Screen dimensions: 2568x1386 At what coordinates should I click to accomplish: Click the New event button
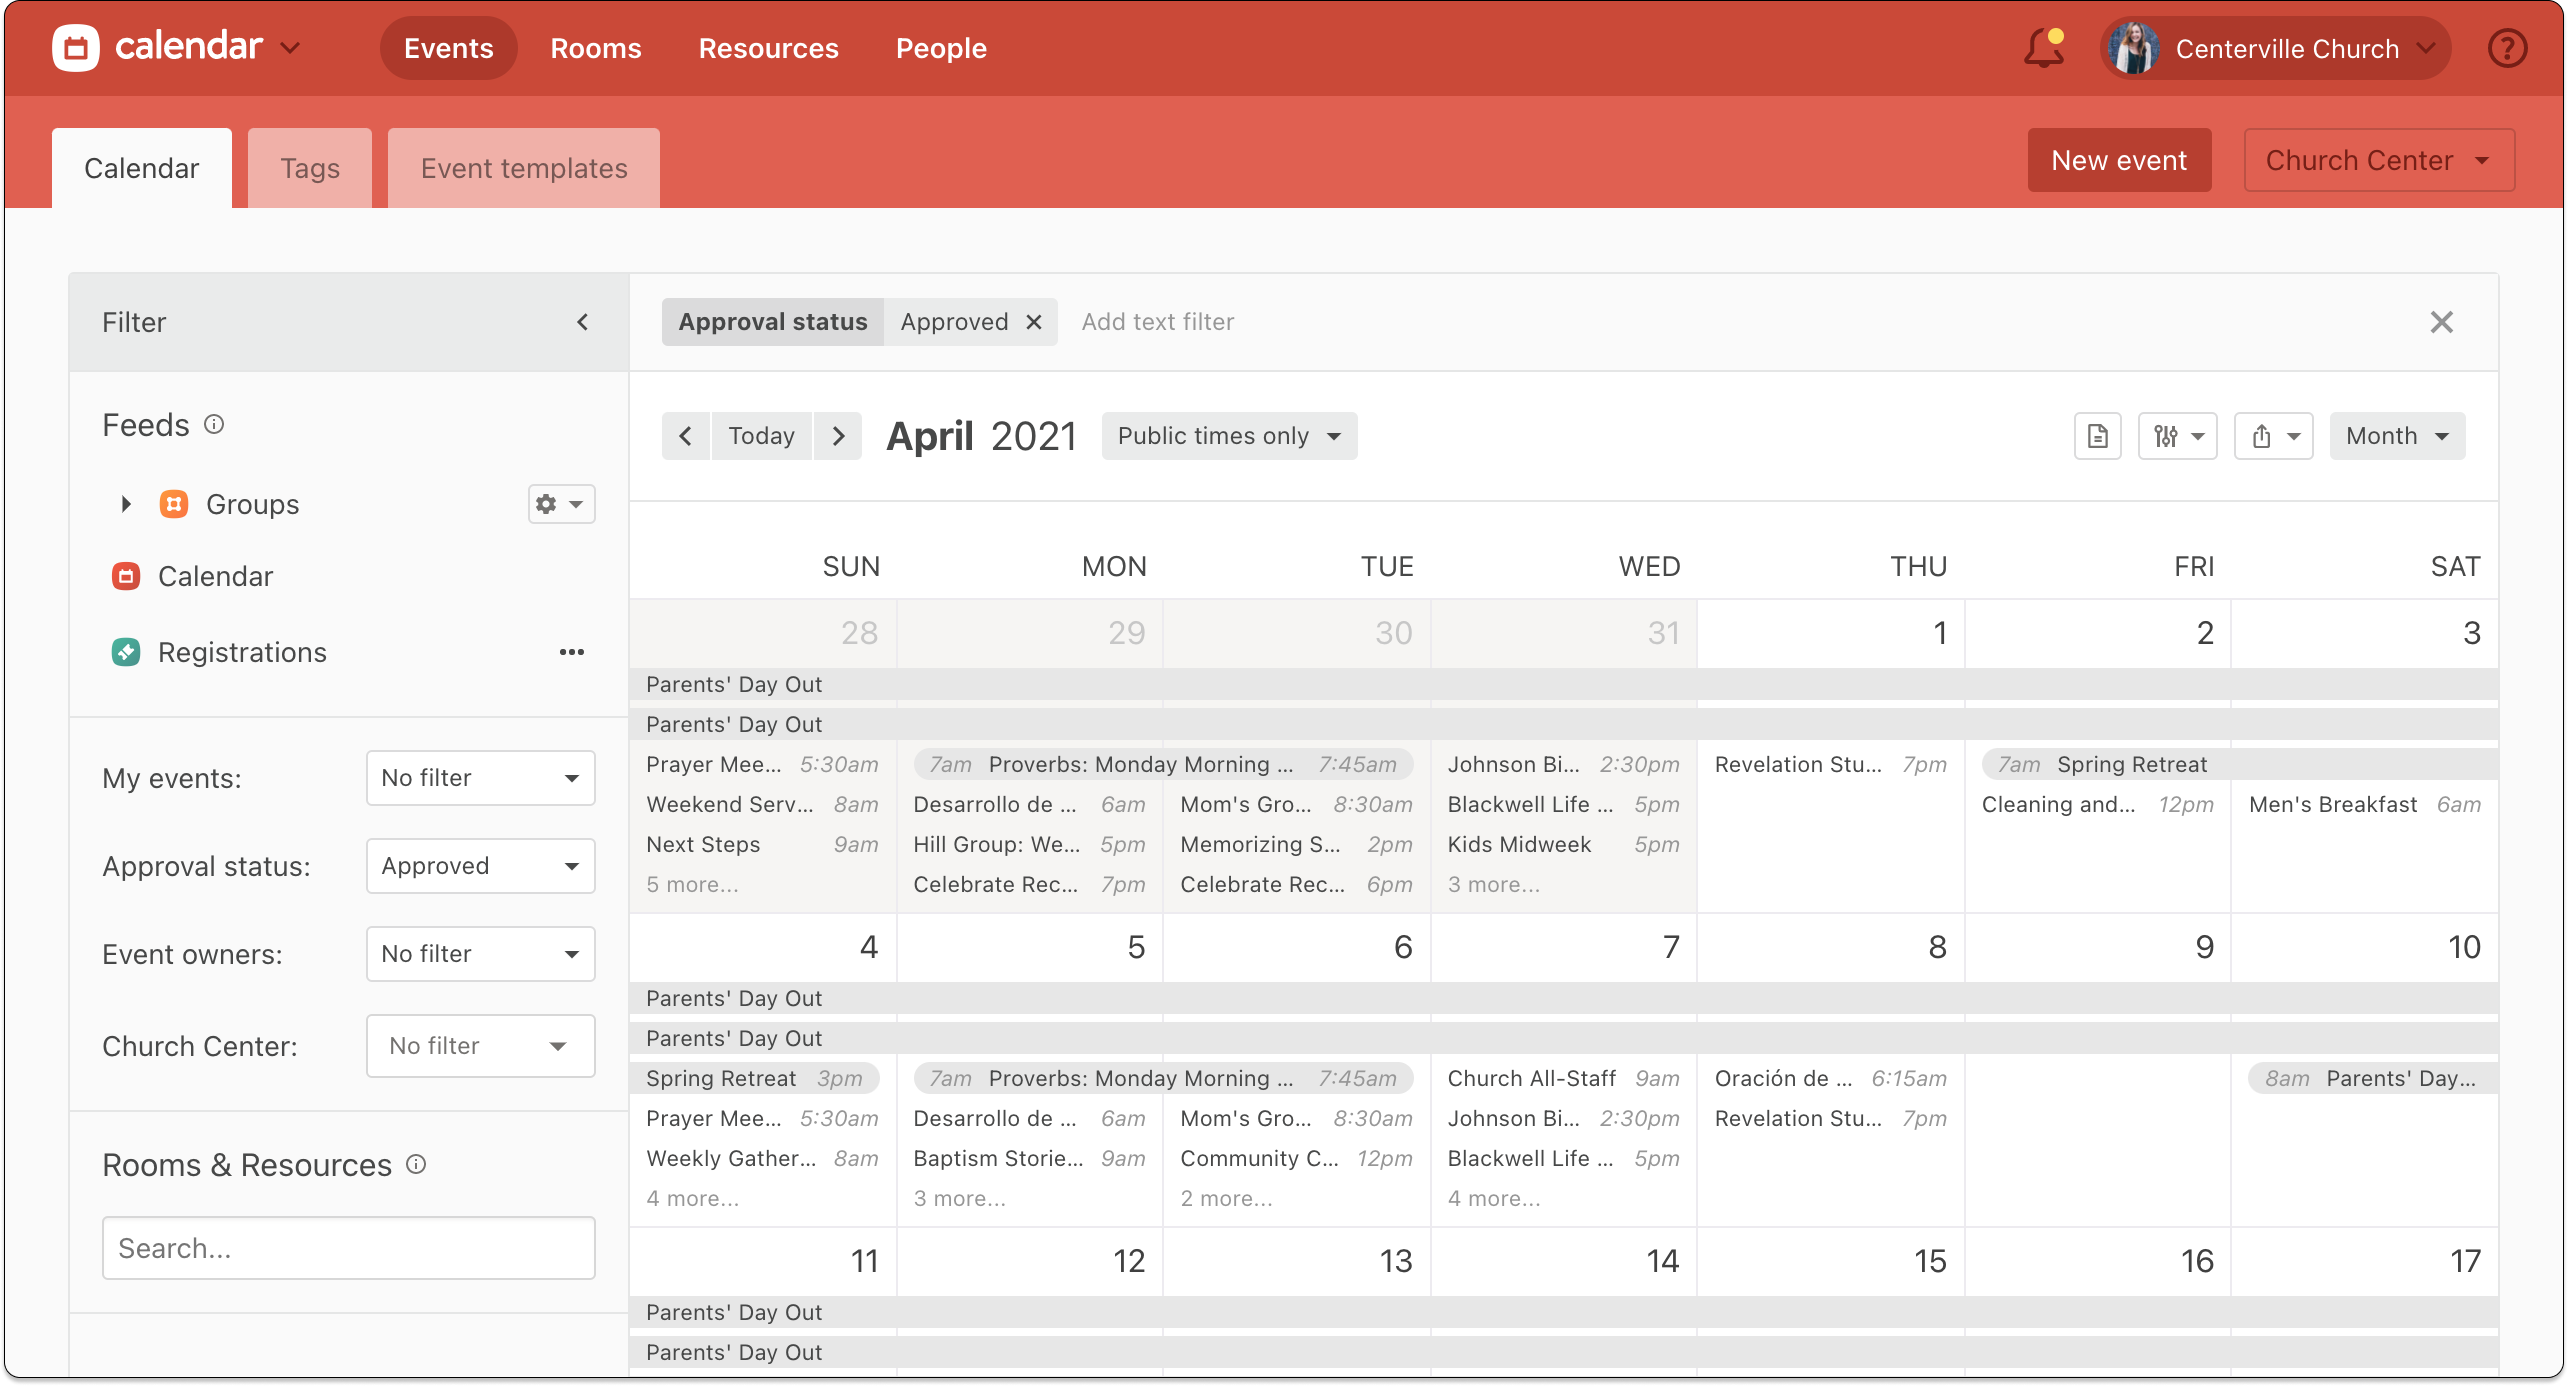click(2118, 160)
